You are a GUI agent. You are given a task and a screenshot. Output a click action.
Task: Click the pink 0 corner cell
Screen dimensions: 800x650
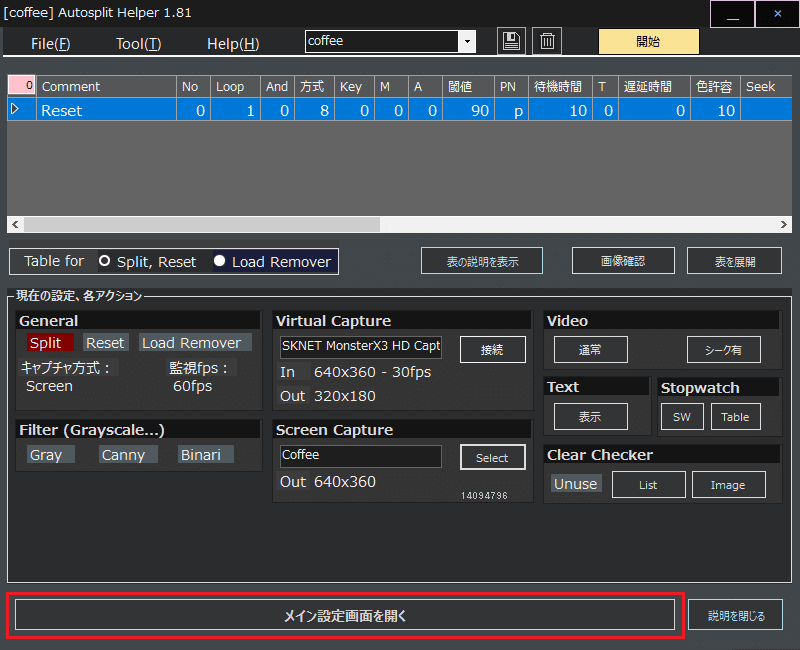pyautogui.click(x=21, y=86)
